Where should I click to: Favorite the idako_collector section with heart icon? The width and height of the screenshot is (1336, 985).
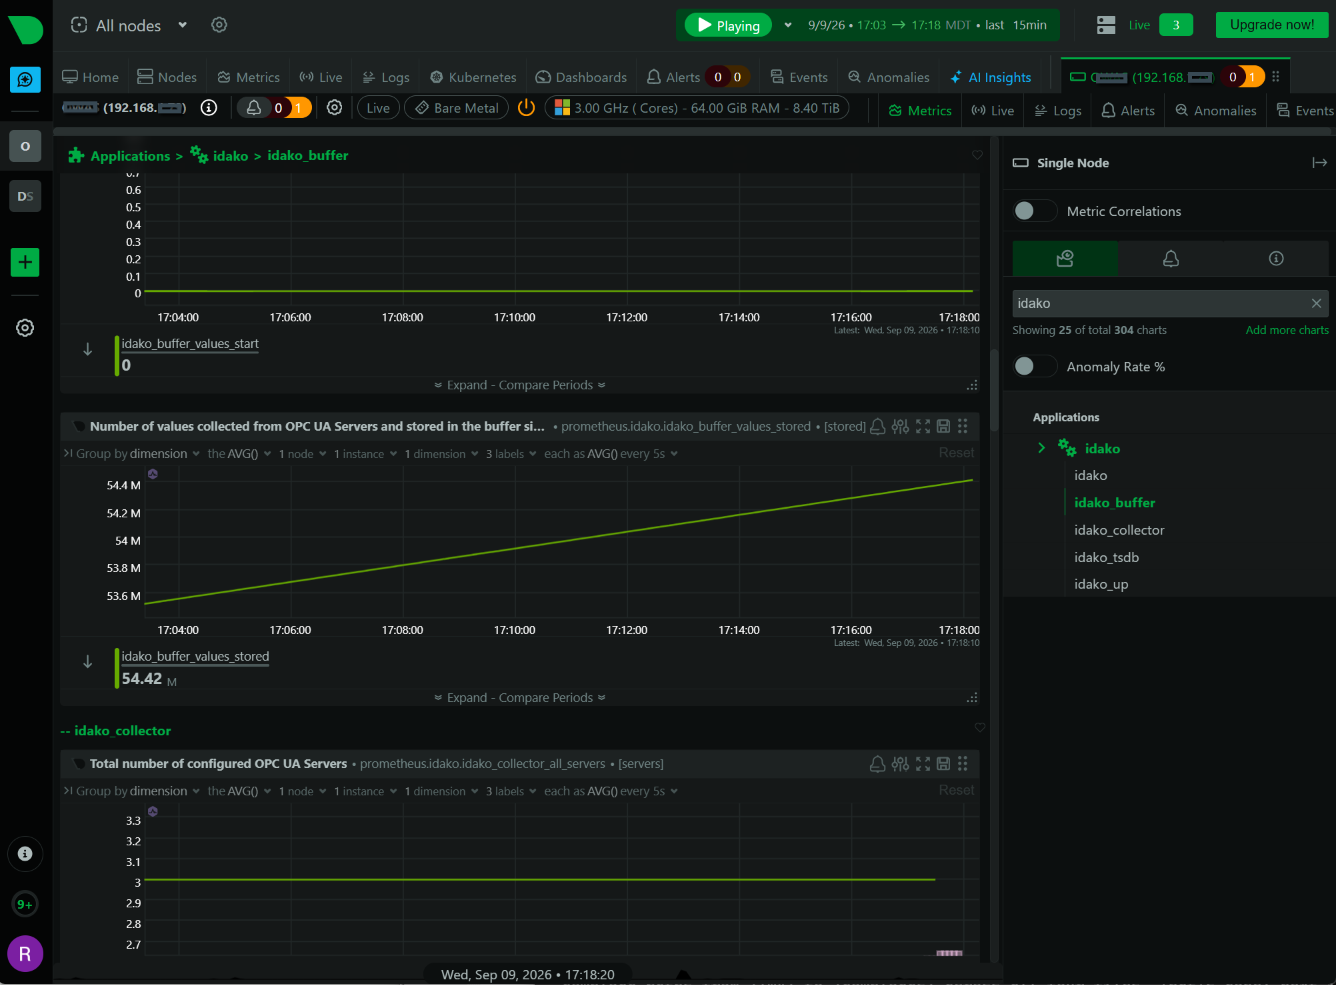click(x=980, y=728)
